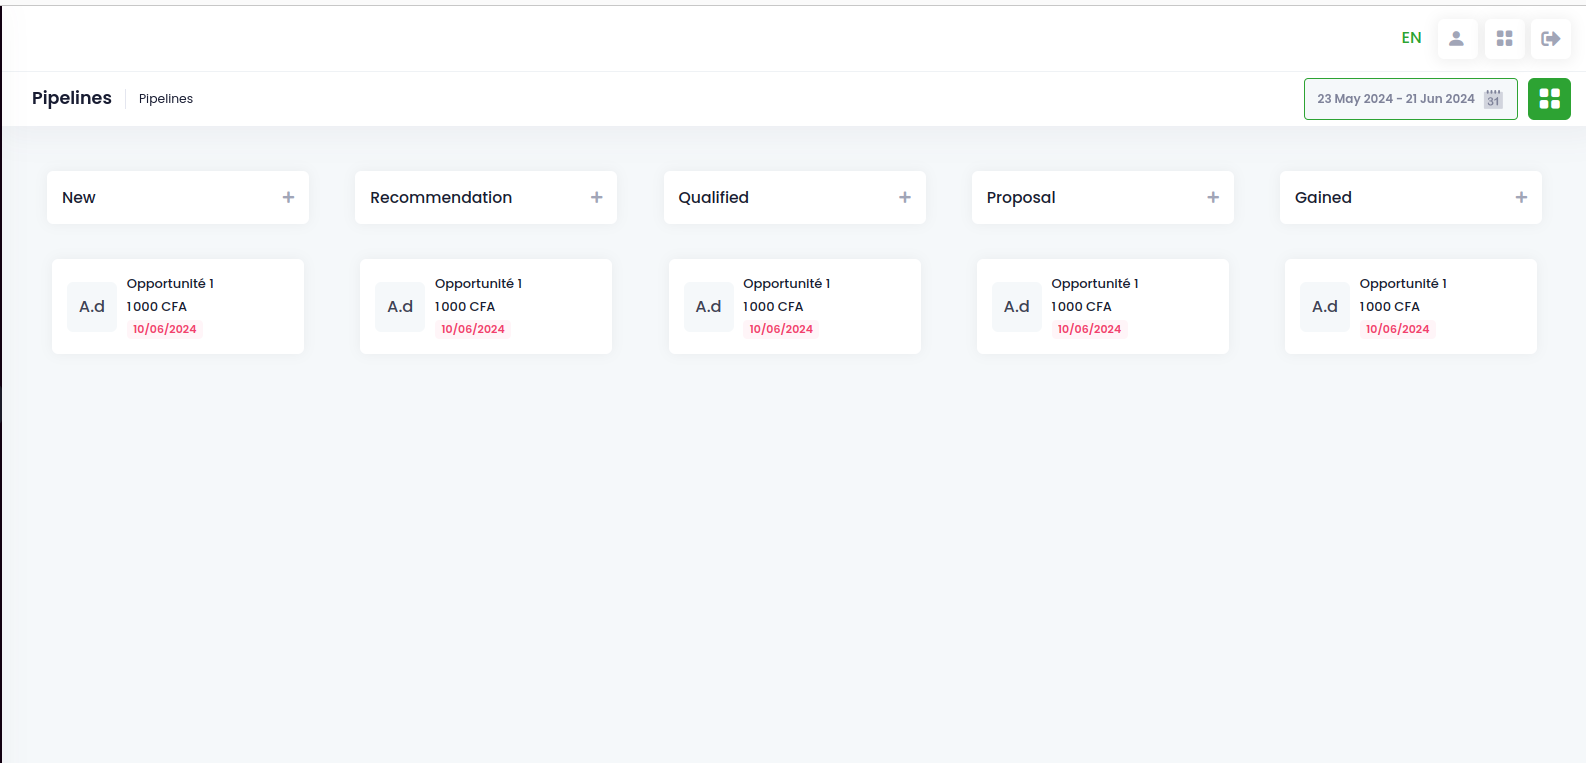This screenshot has width=1586, height=763.
Task: Click the A.d avatar in Gained card
Action: point(1325,307)
